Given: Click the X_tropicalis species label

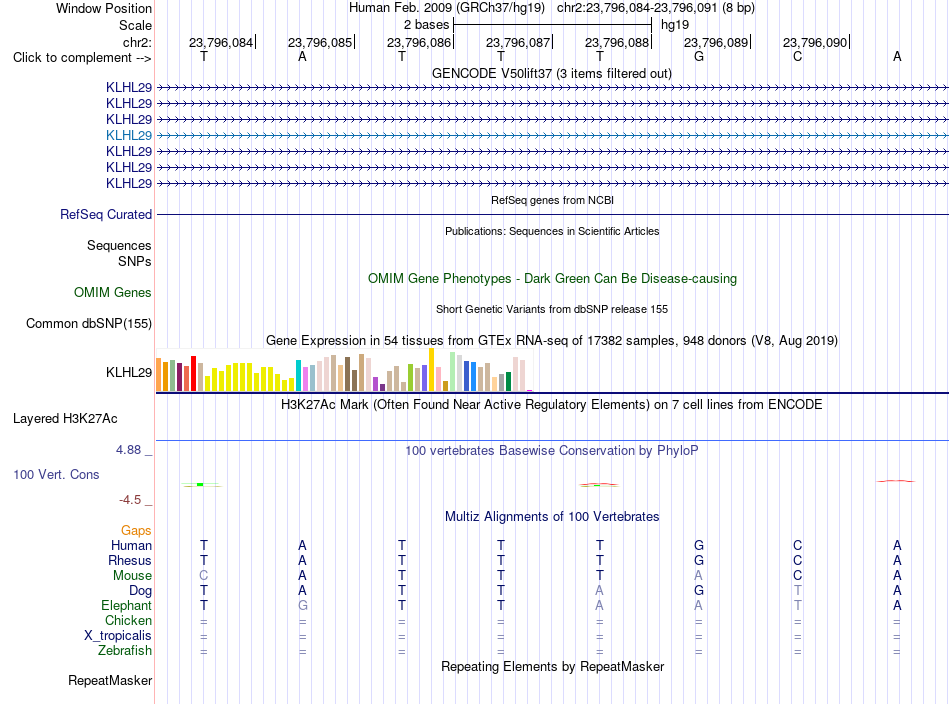Looking at the screenshot, I should click(x=118, y=636).
